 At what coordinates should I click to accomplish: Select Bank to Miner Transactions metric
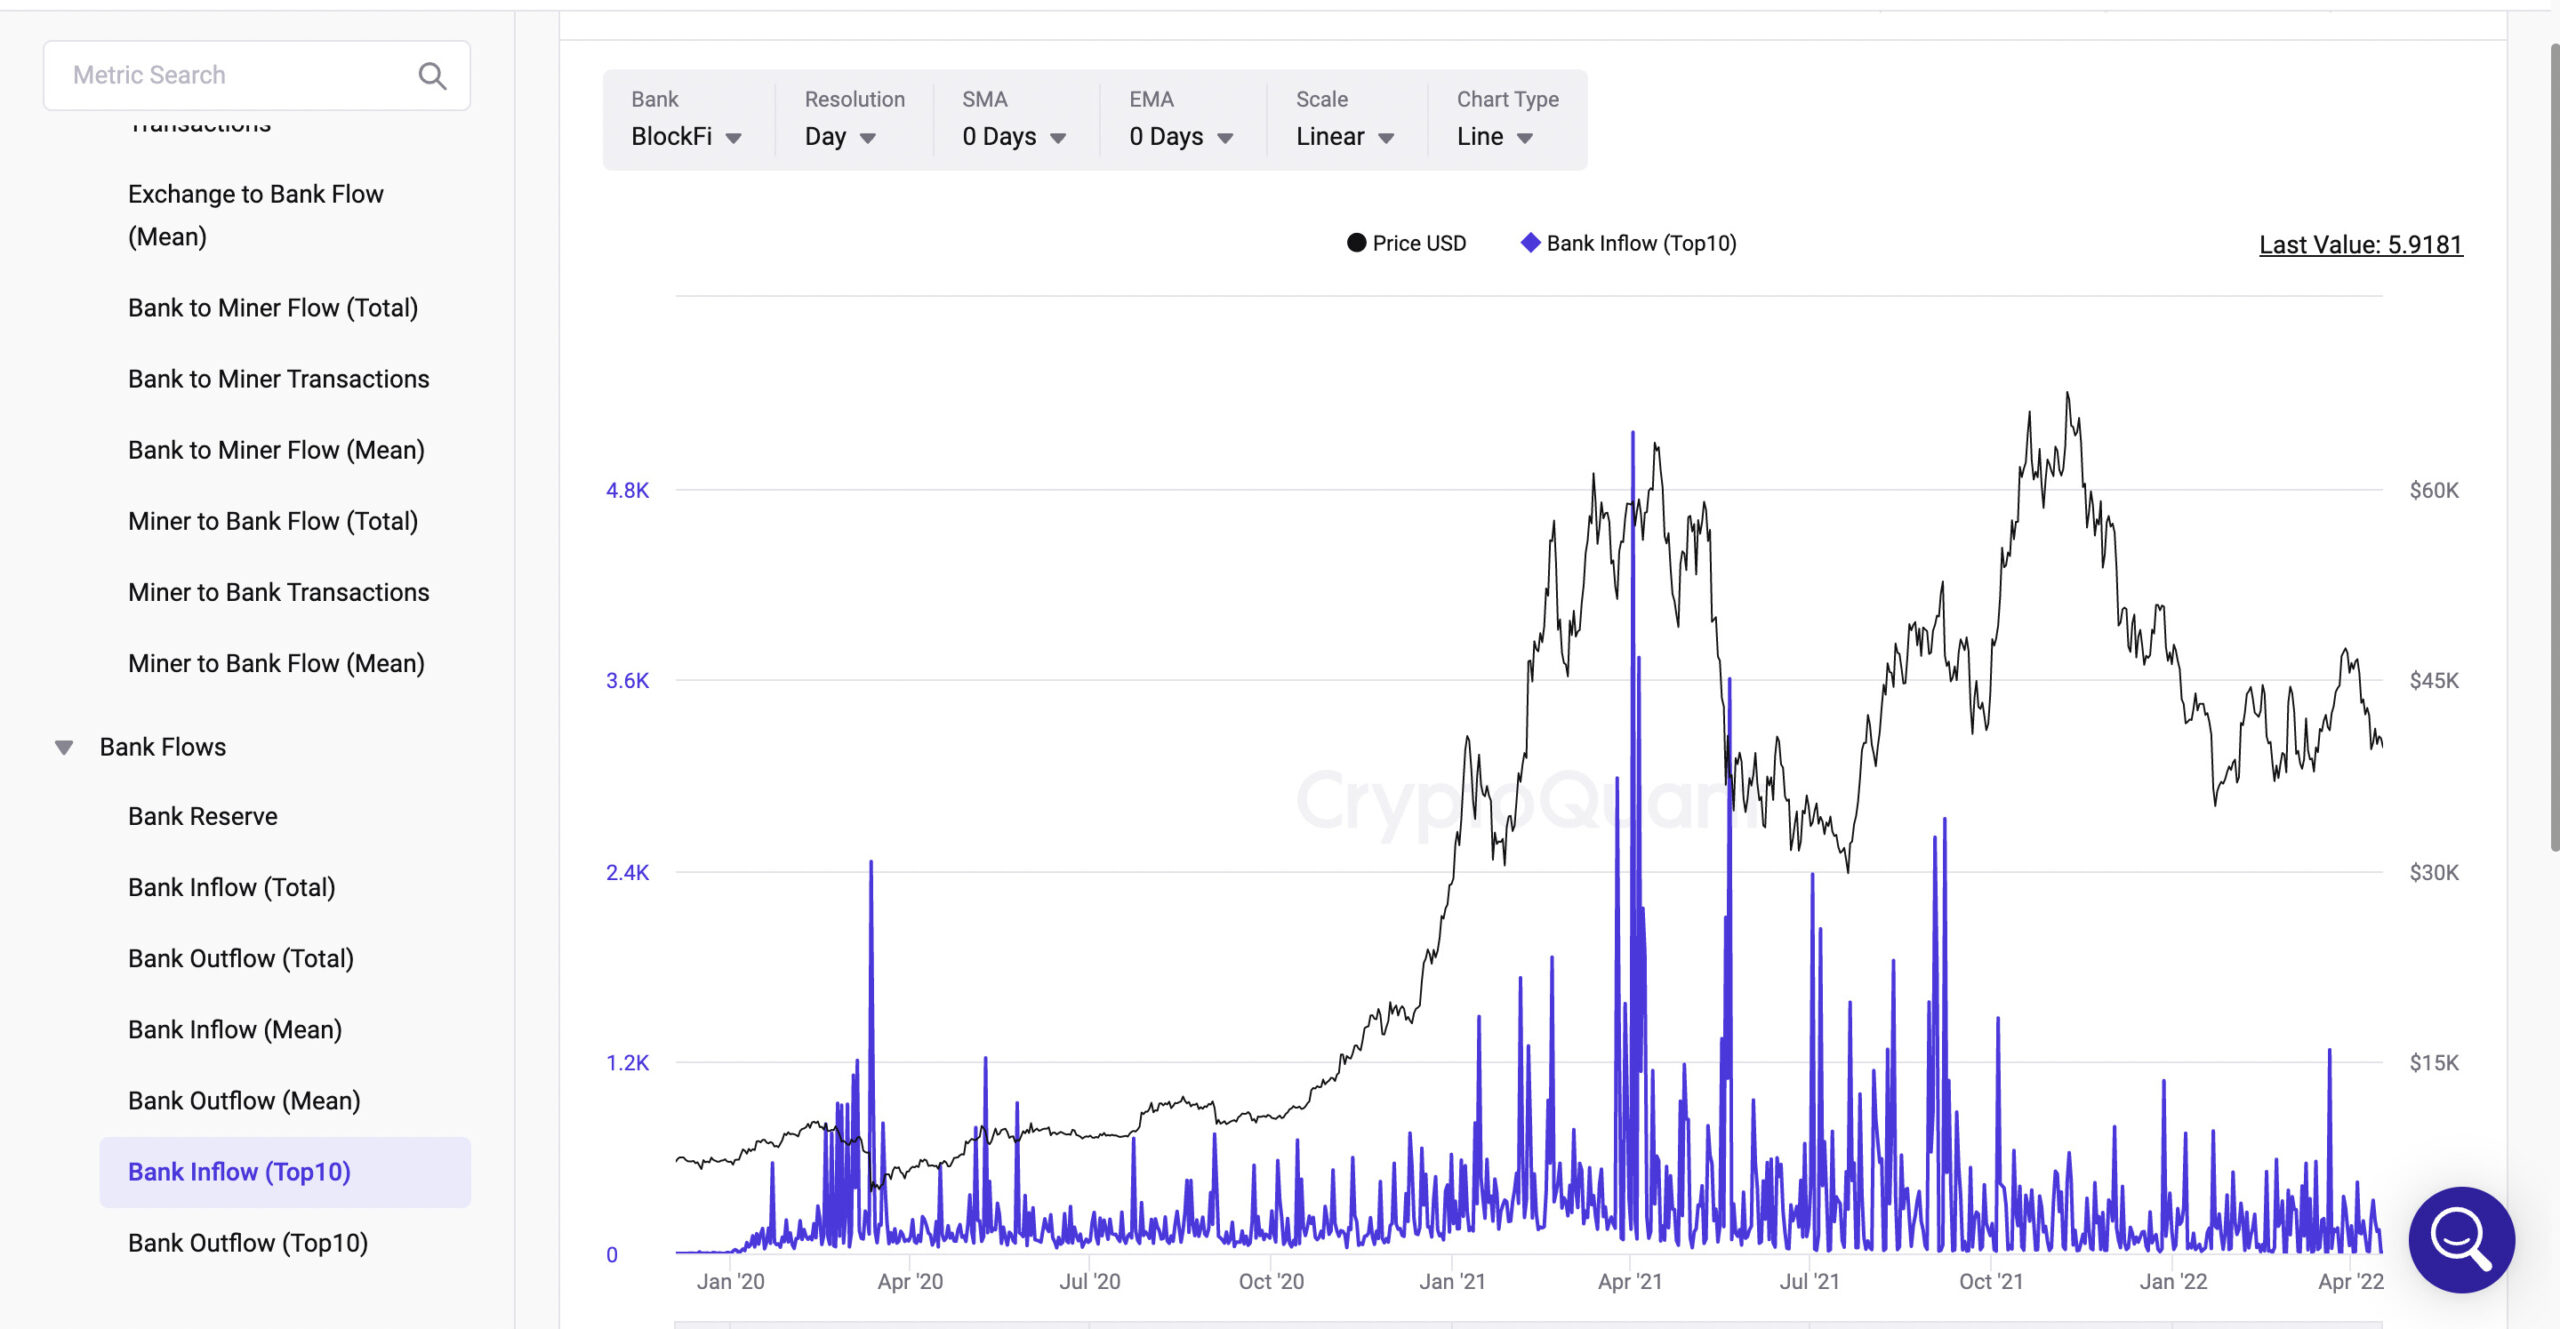[x=279, y=379]
